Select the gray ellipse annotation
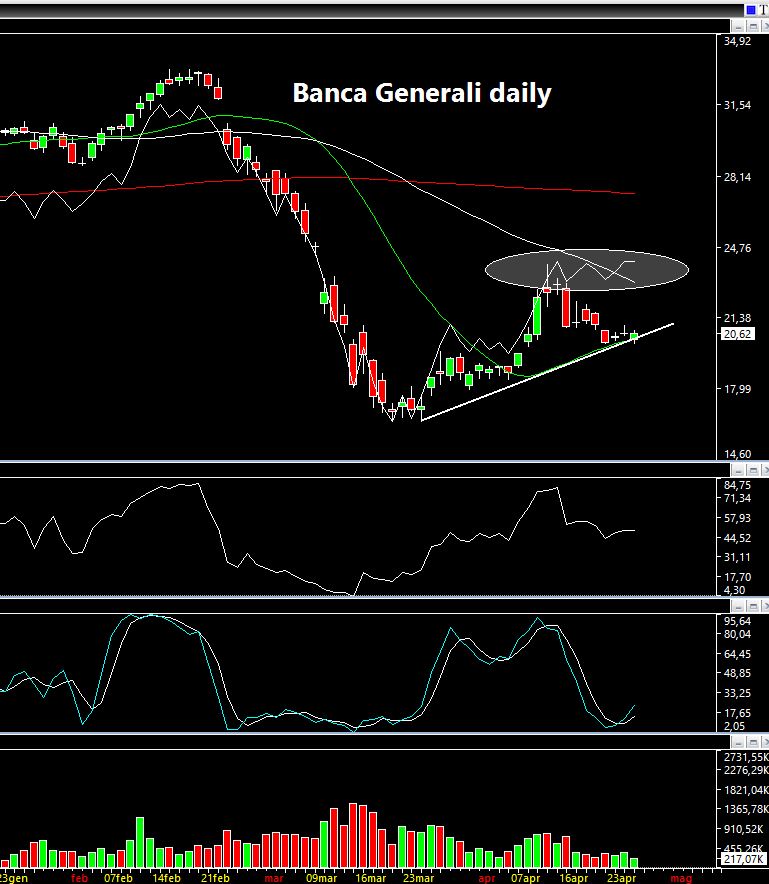 [587, 270]
